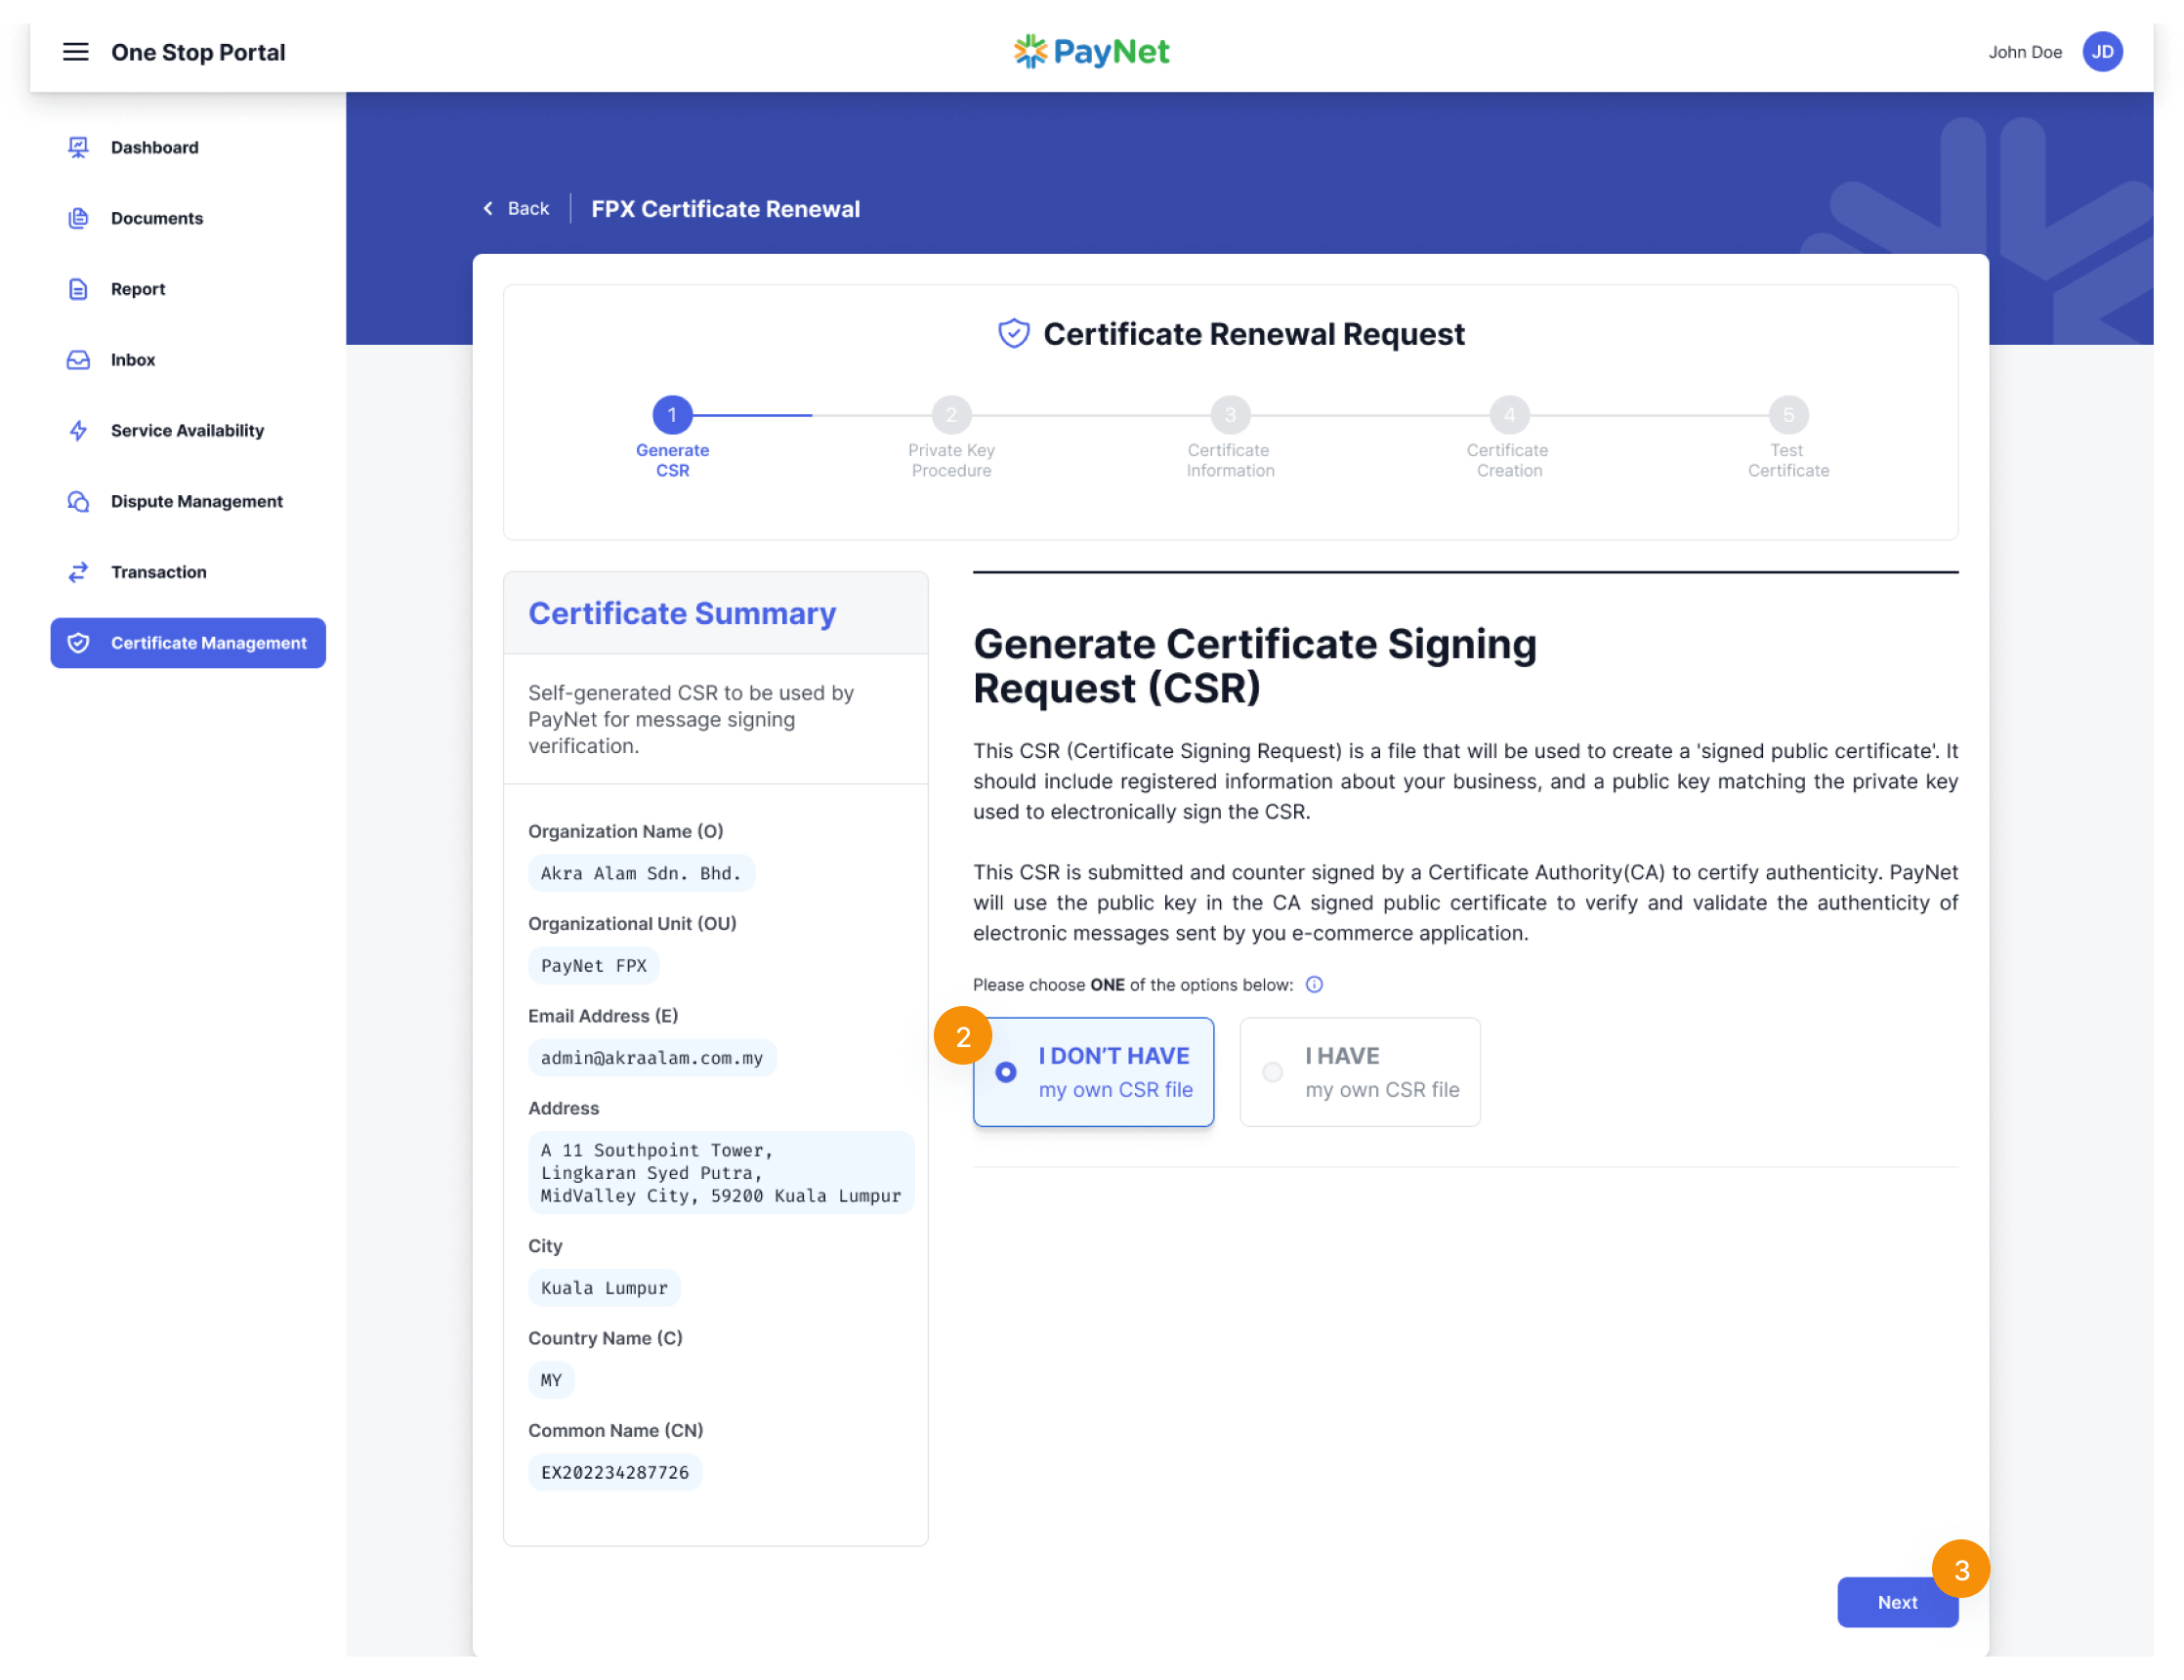The image size is (2184, 1680).
Task: Choose the I DON'T HAVE CSR option
Action: (1093, 1072)
